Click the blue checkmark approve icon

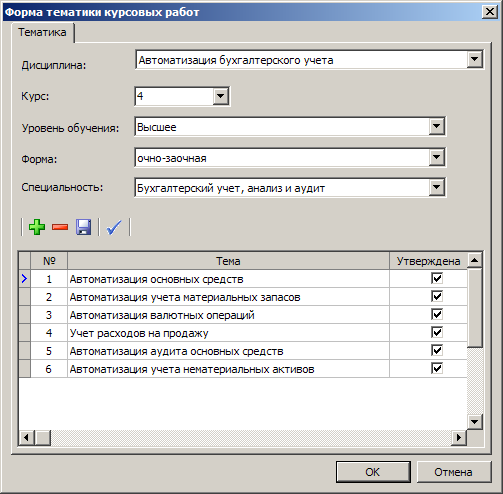pyautogui.click(x=114, y=227)
